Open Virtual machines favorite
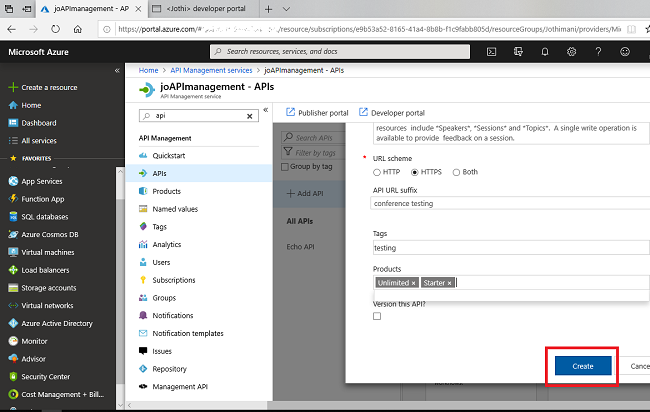This screenshot has width=650, height=412. [41, 252]
